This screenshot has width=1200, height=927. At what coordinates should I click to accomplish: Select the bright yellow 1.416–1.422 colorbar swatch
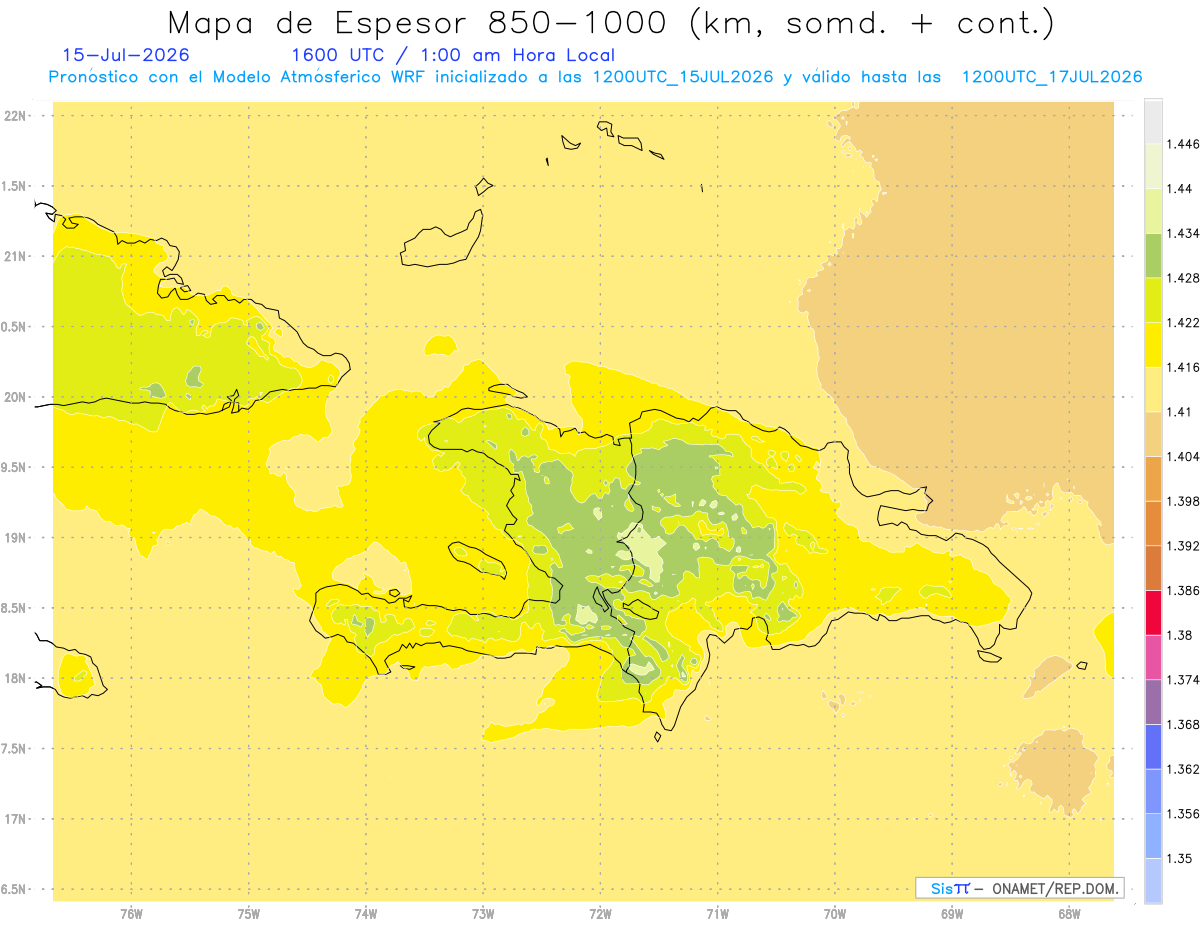(x=1153, y=344)
